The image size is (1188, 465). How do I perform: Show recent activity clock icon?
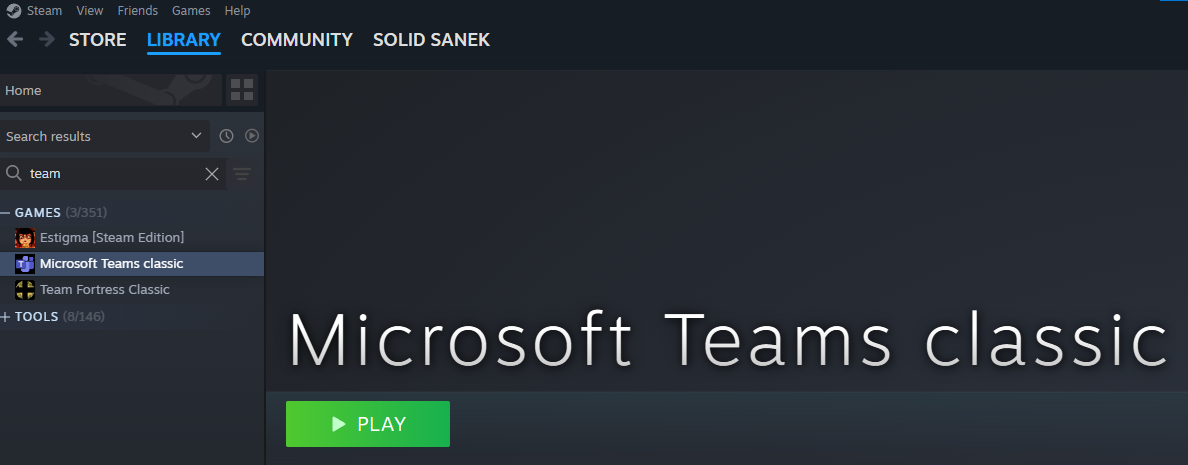pos(226,136)
